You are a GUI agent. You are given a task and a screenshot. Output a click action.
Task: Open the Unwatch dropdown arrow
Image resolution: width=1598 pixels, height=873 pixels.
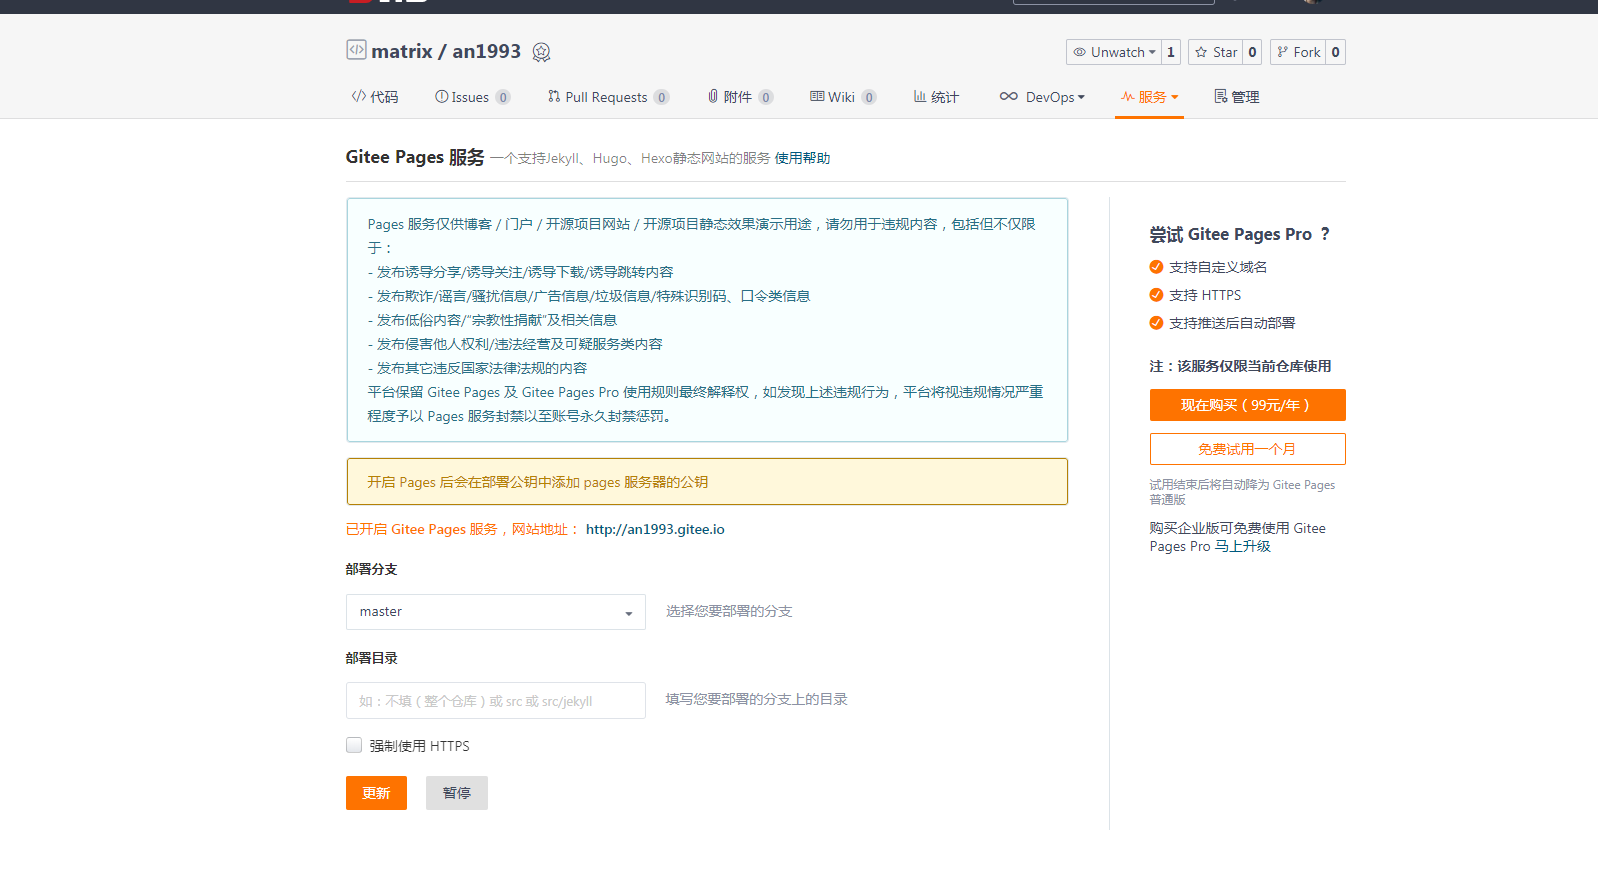(1152, 52)
